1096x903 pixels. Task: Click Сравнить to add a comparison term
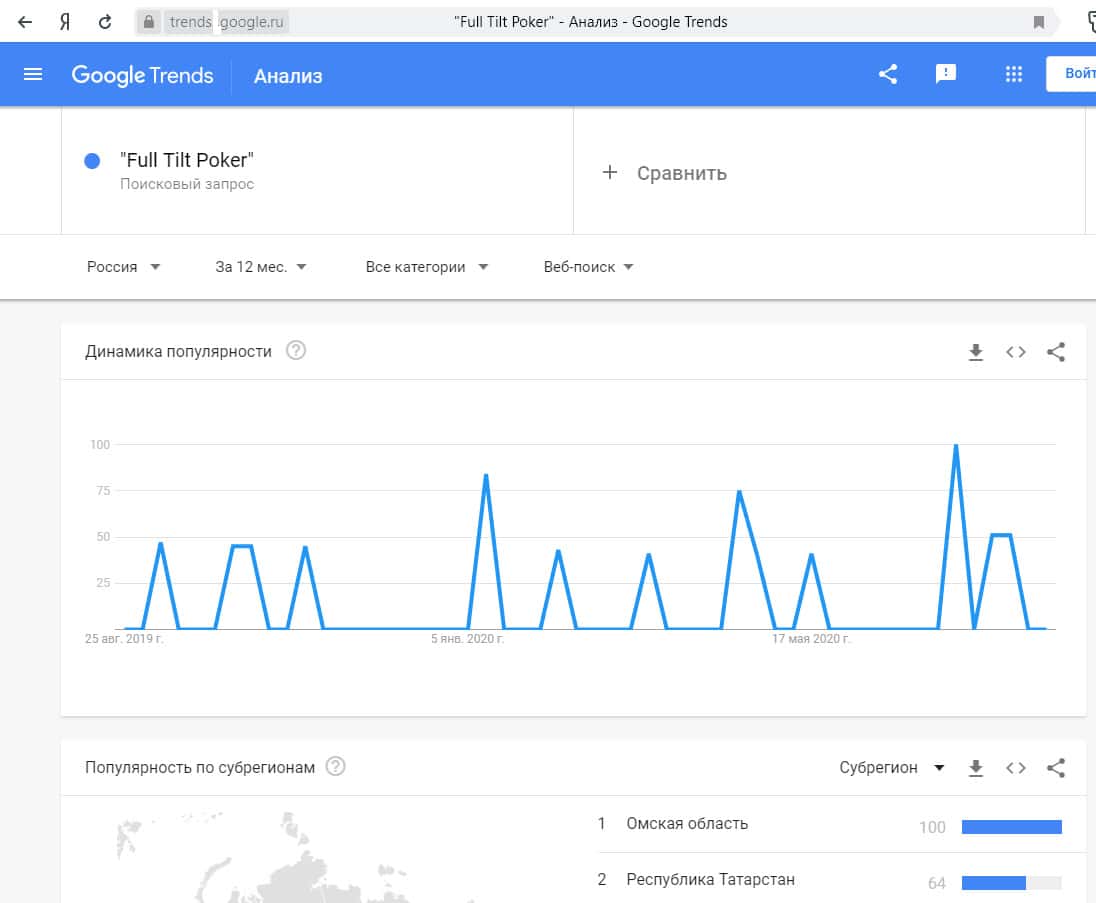coord(664,173)
